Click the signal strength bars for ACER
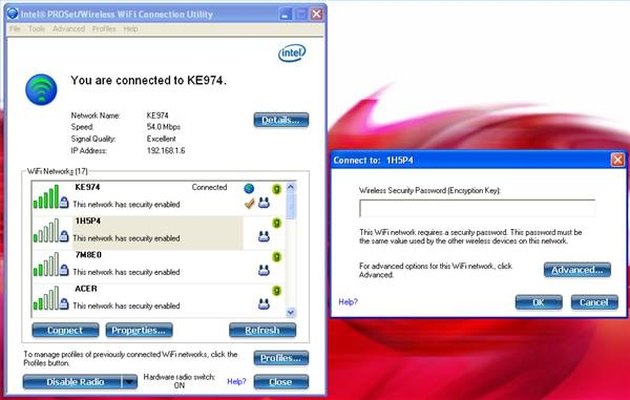The height and width of the screenshot is (400, 630). [x=47, y=298]
